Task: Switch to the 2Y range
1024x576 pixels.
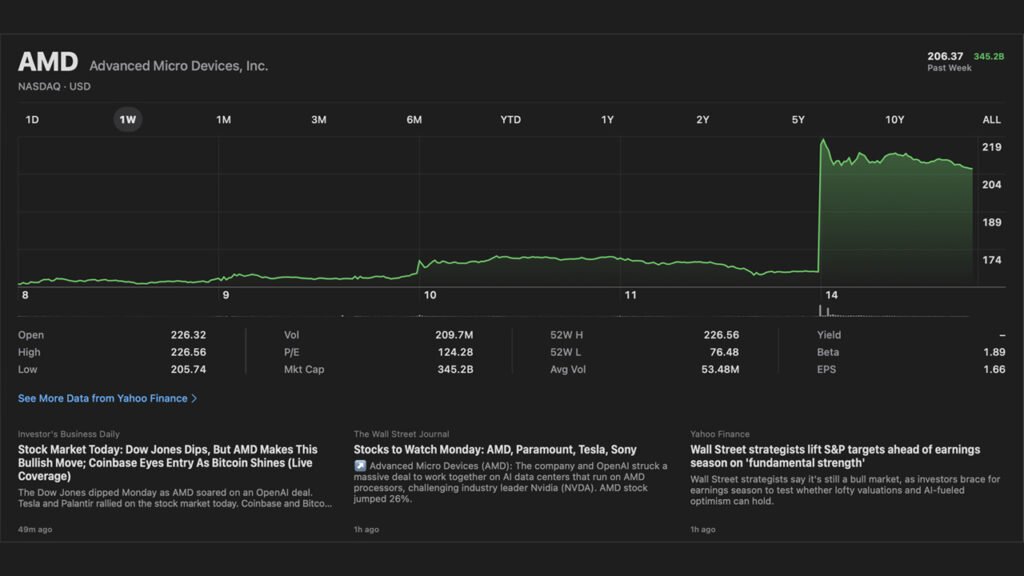Action: pos(703,120)
